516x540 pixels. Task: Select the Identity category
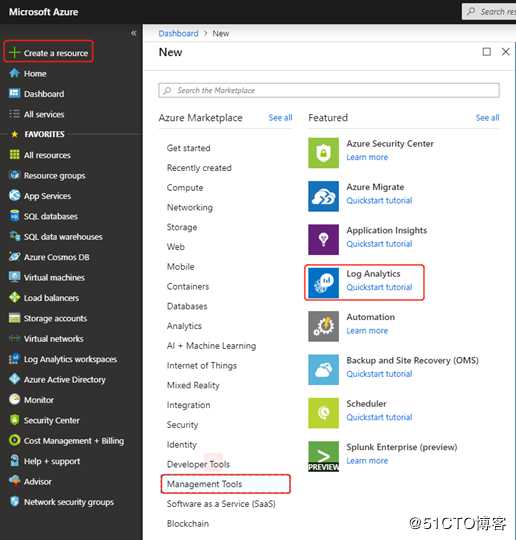pyautogui.click(x=182, y=445)
